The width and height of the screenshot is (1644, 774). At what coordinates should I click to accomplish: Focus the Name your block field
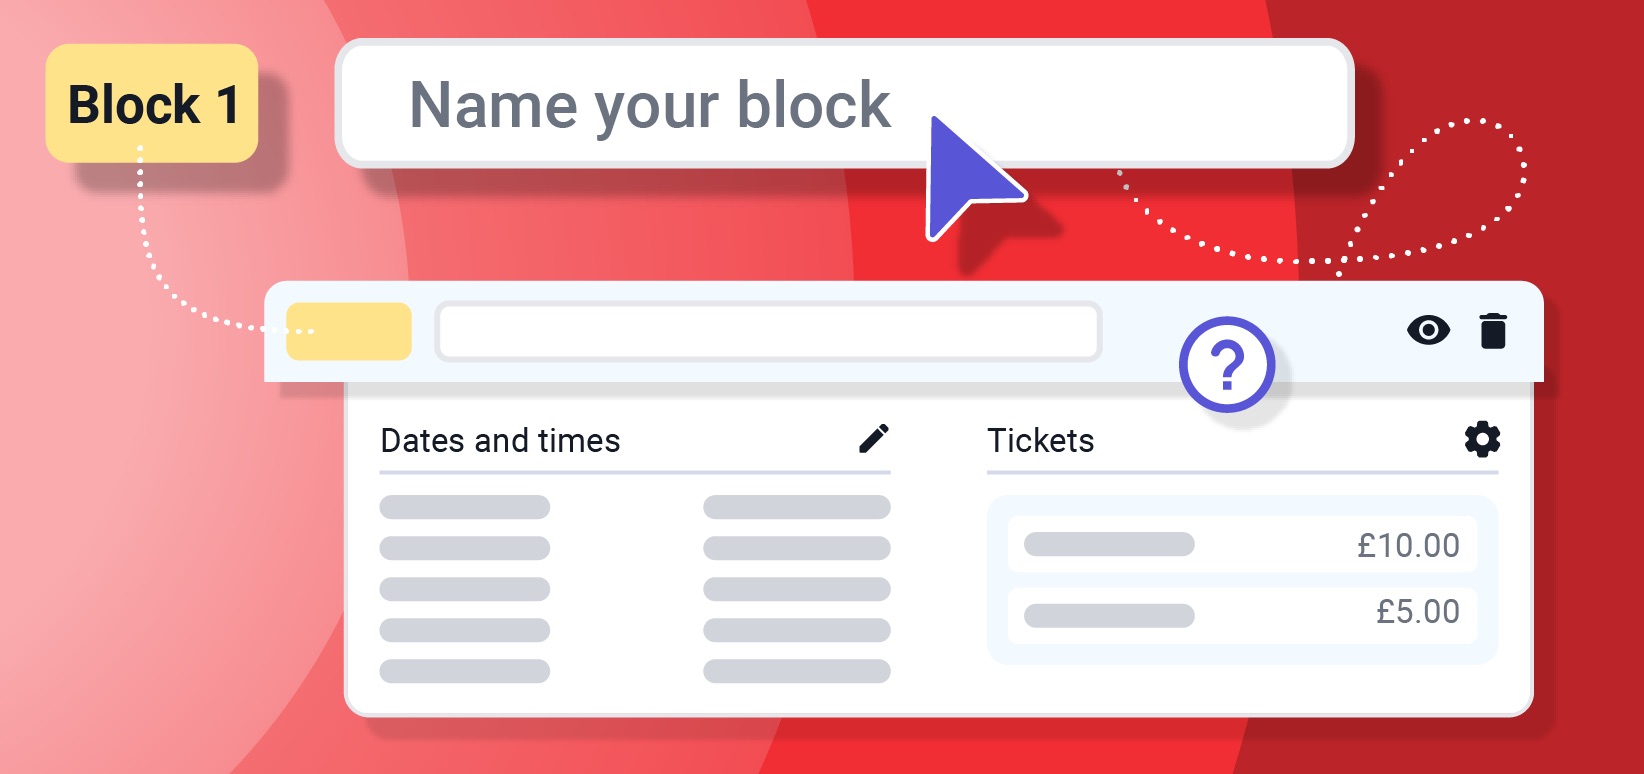[x=845, y=104]
